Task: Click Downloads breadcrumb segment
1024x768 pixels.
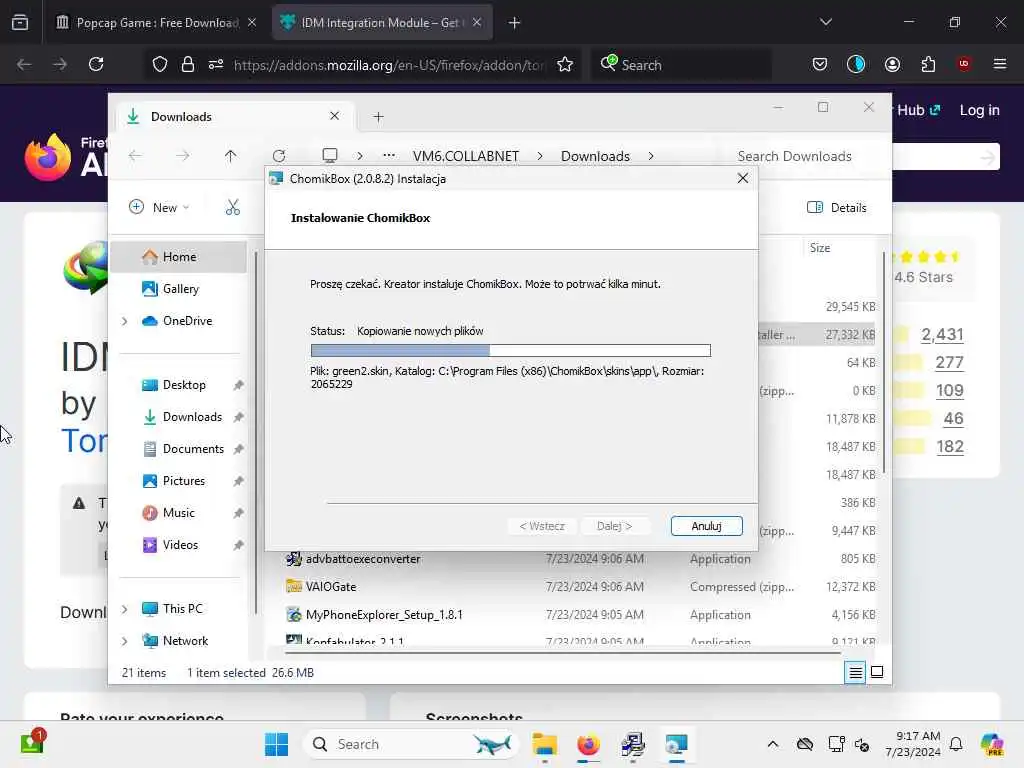Action: pos(595,156)
